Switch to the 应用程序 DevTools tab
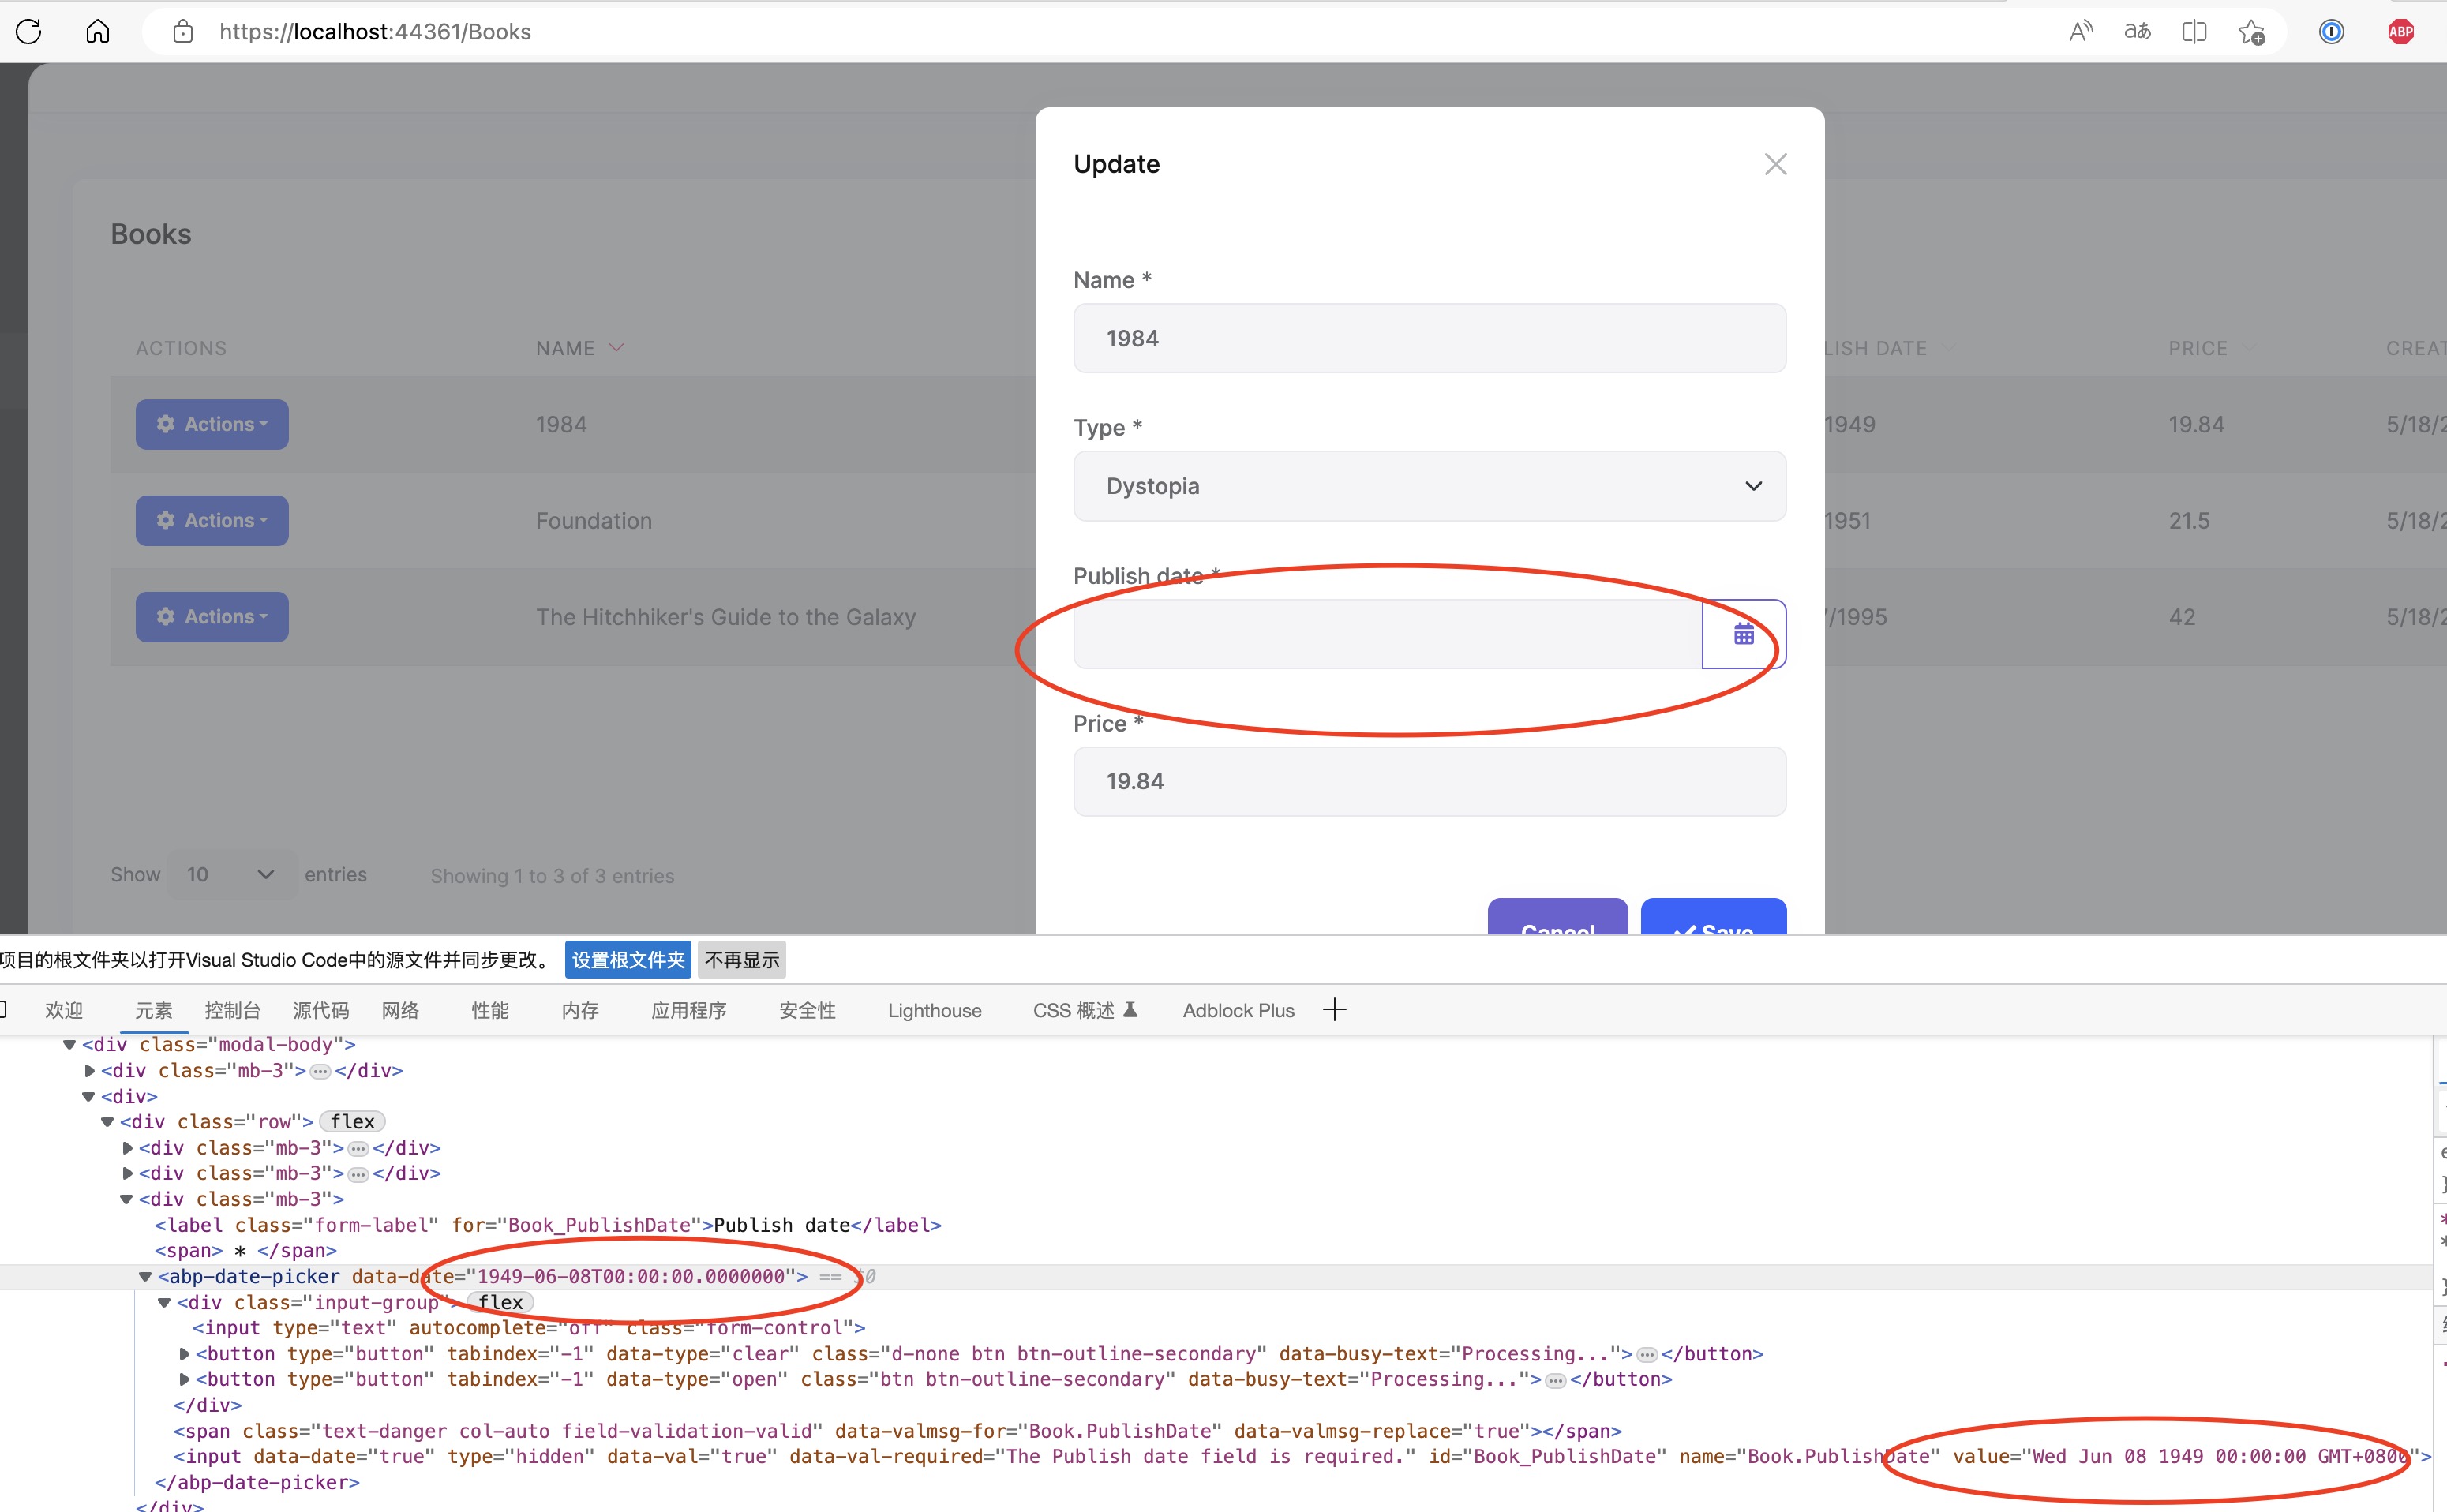The height and width of the screenshot is (1512, 2447). (688, 1010)
